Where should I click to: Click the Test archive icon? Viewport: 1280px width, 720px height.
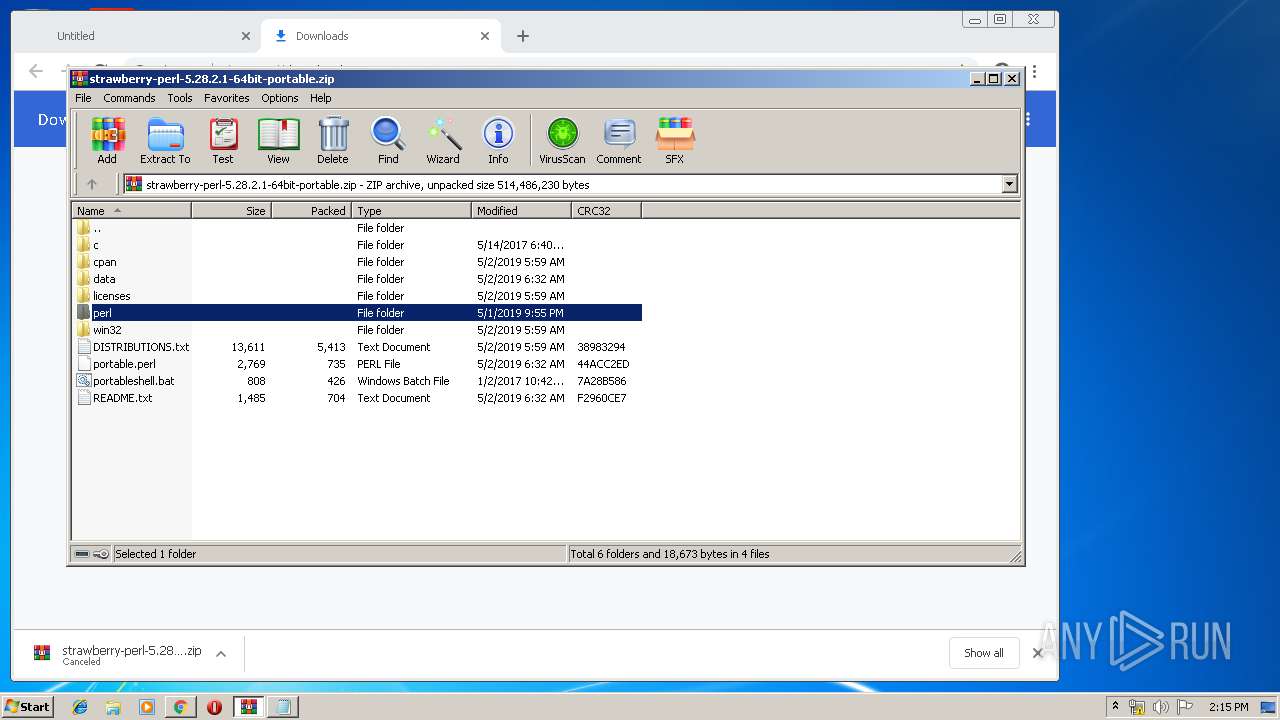[x=223, y=140]
